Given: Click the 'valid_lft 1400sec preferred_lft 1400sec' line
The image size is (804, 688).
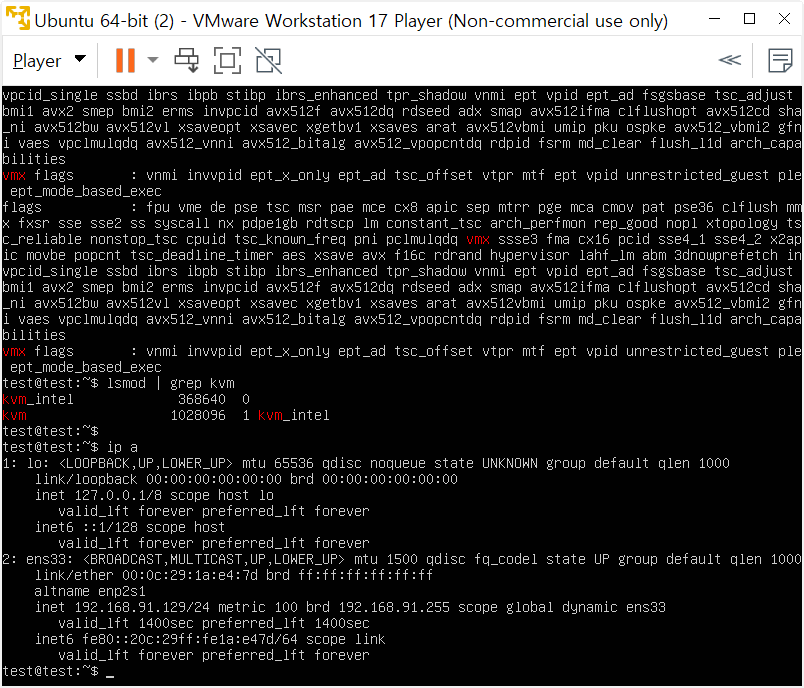Looking at the screenshot, I should tap(214, 623).
